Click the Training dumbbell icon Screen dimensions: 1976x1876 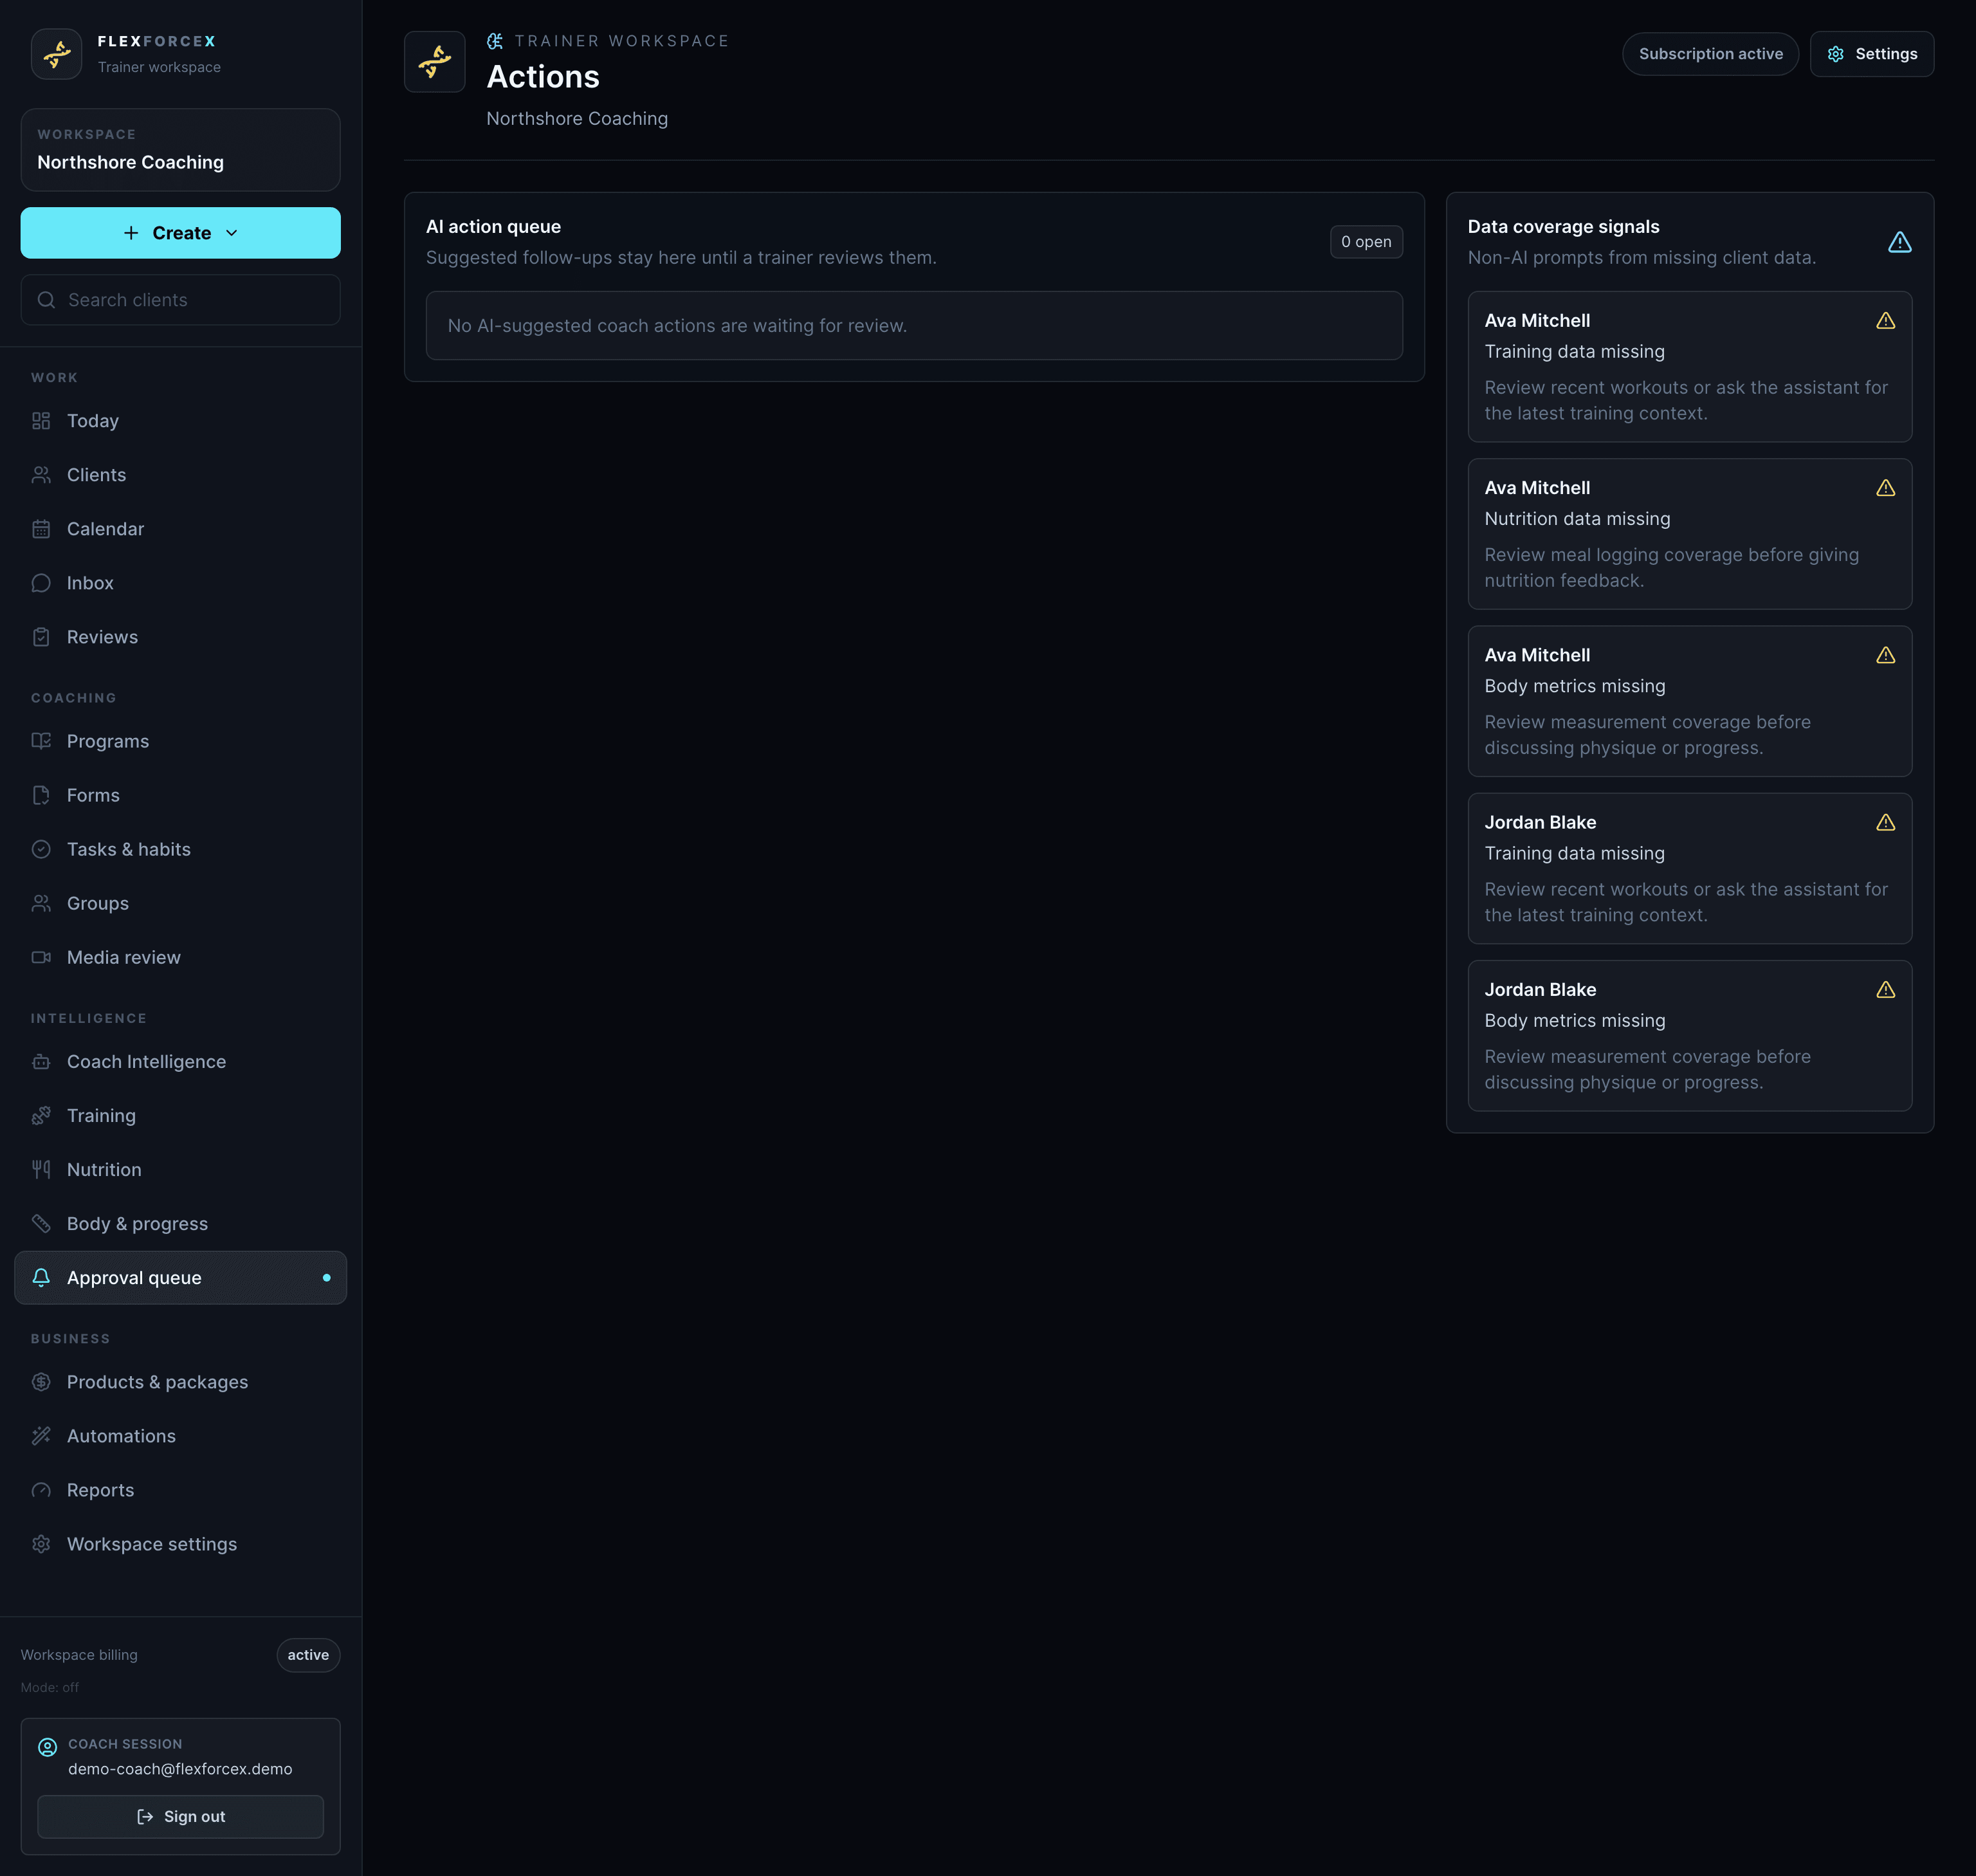click(x=41, y=1116)
